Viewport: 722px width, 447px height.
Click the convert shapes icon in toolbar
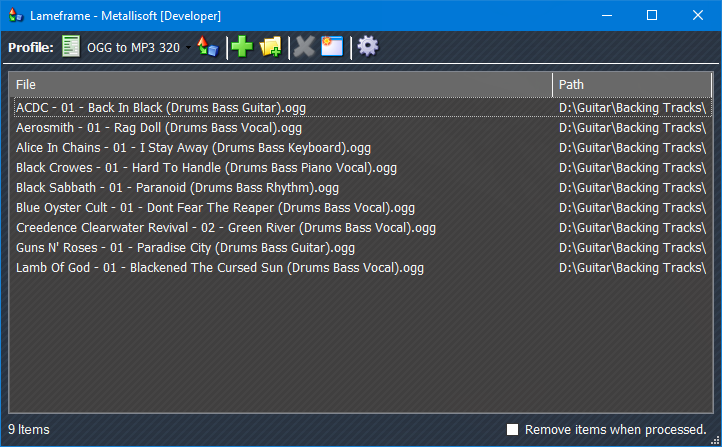pos(207,47)
